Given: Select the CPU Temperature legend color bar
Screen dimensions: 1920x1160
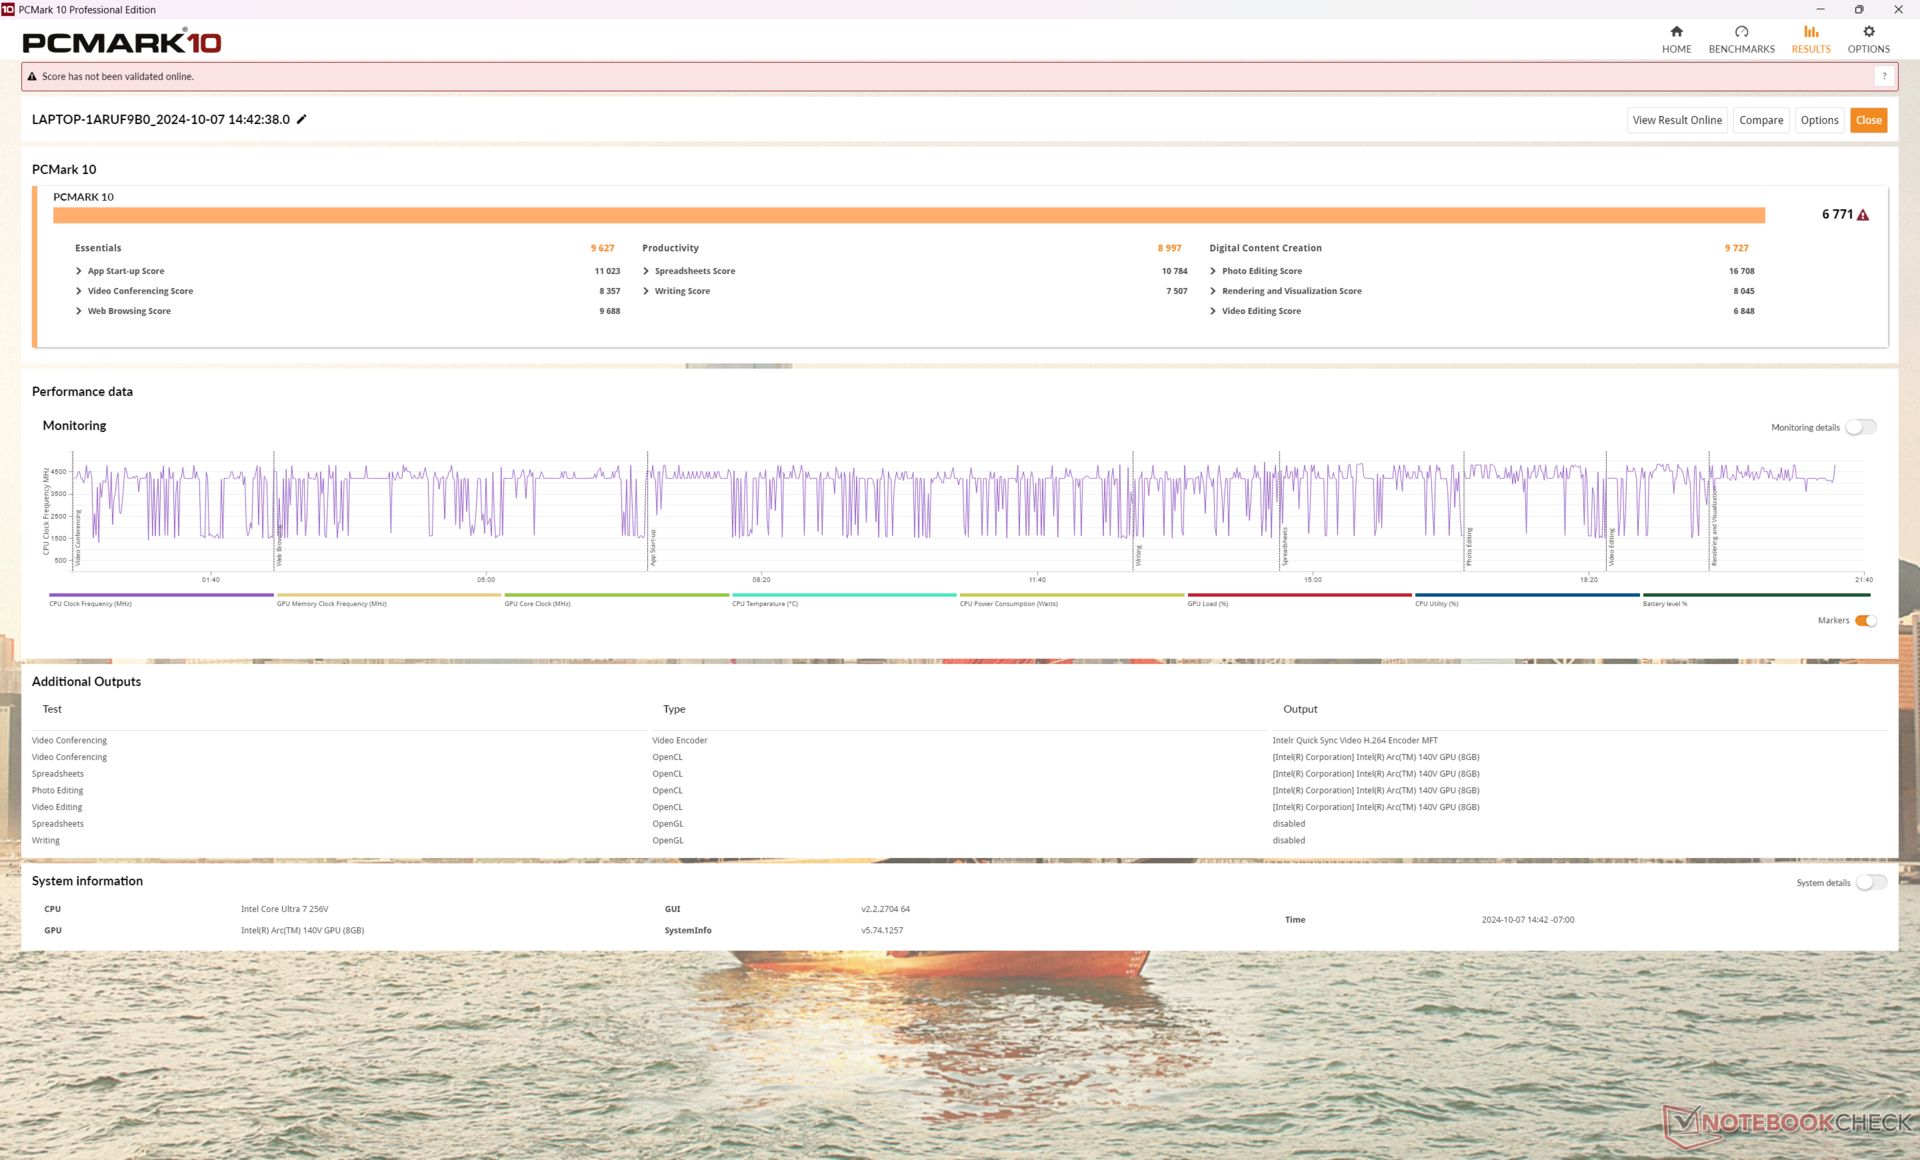Looking at the screenshot, I should [x=843, y=595].
